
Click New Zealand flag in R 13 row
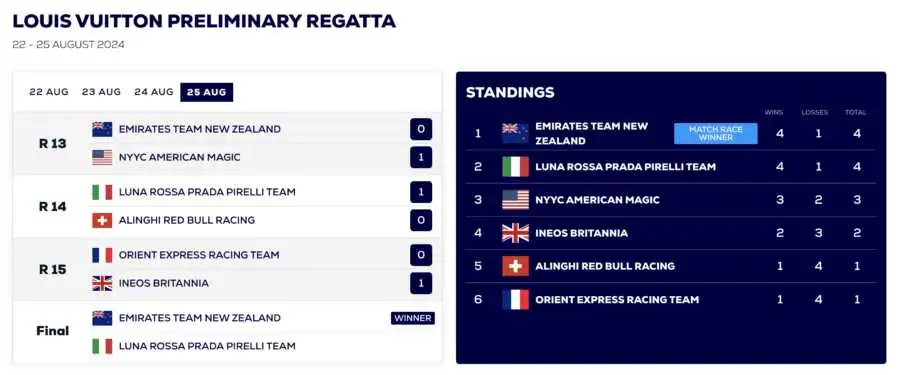point(102,129)
